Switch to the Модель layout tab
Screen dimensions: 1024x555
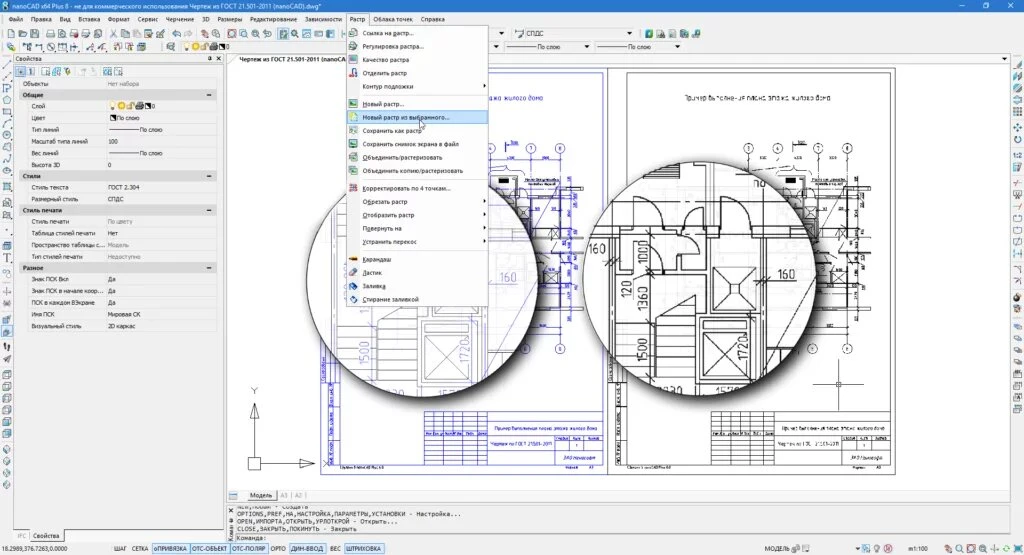260,495
